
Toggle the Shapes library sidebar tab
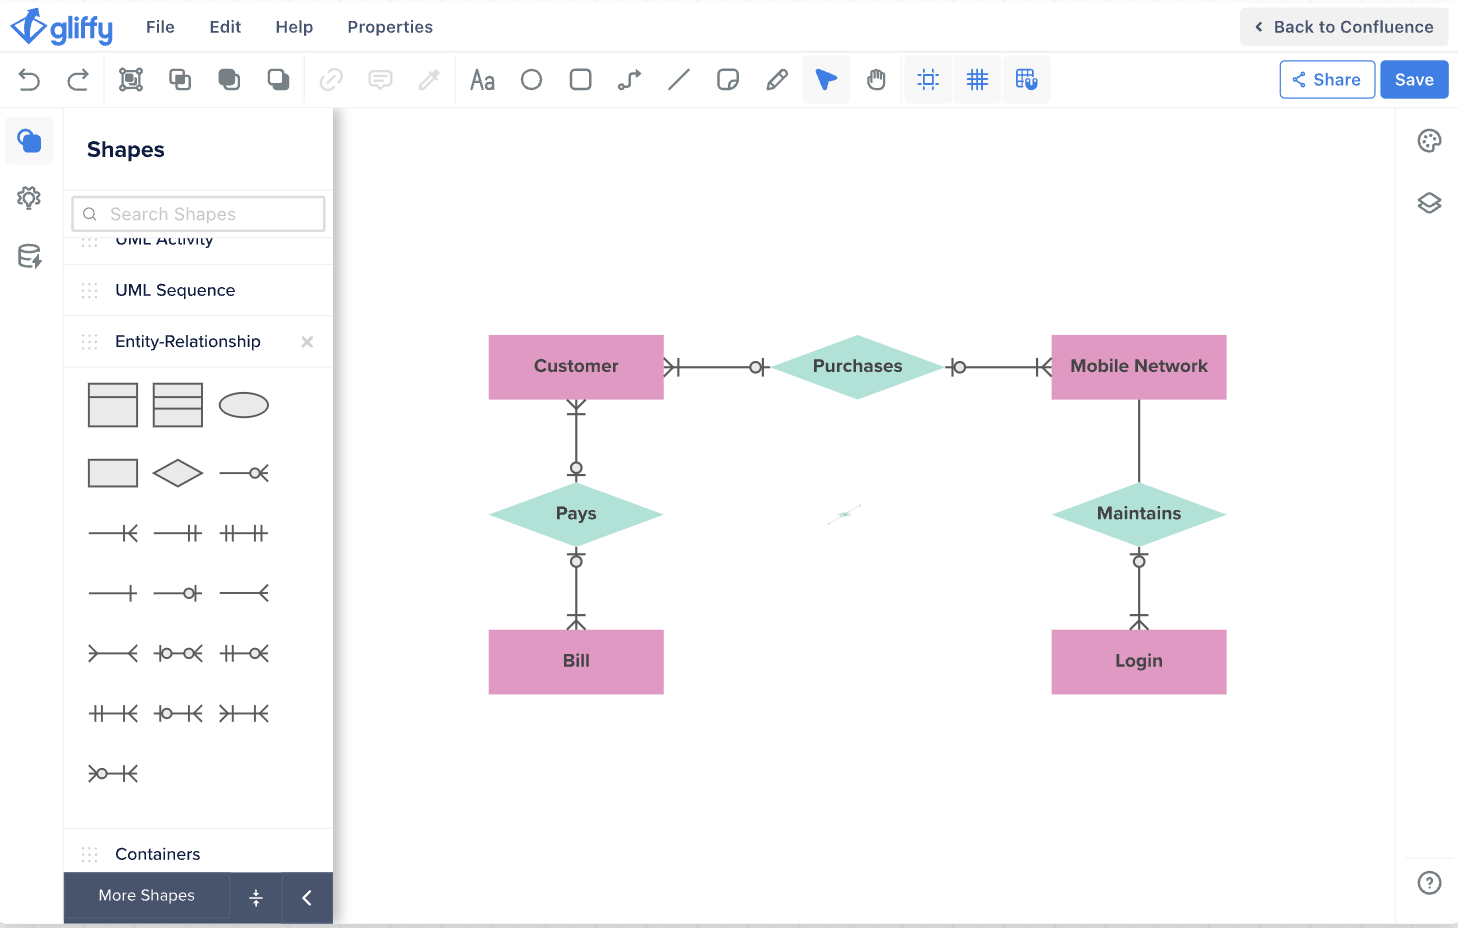[29, 141]
